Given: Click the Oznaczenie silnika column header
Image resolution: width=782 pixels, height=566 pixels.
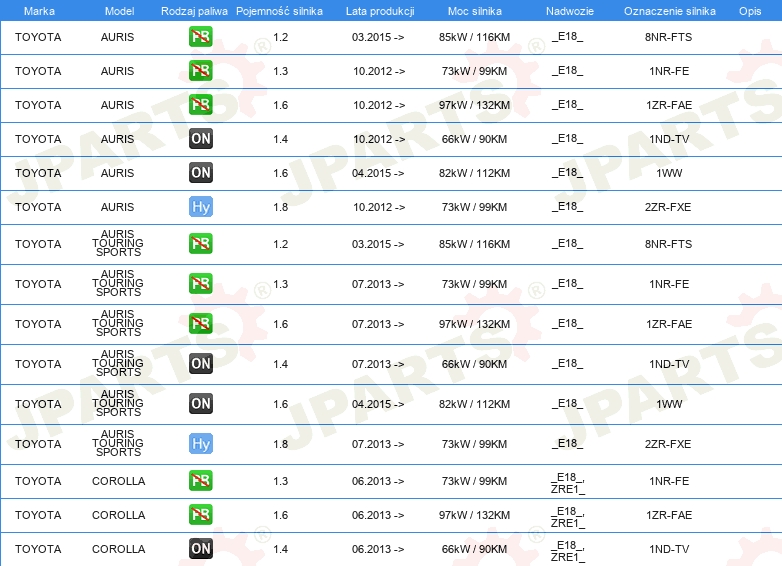Looking at the screenshot, I should coord(669,11).
